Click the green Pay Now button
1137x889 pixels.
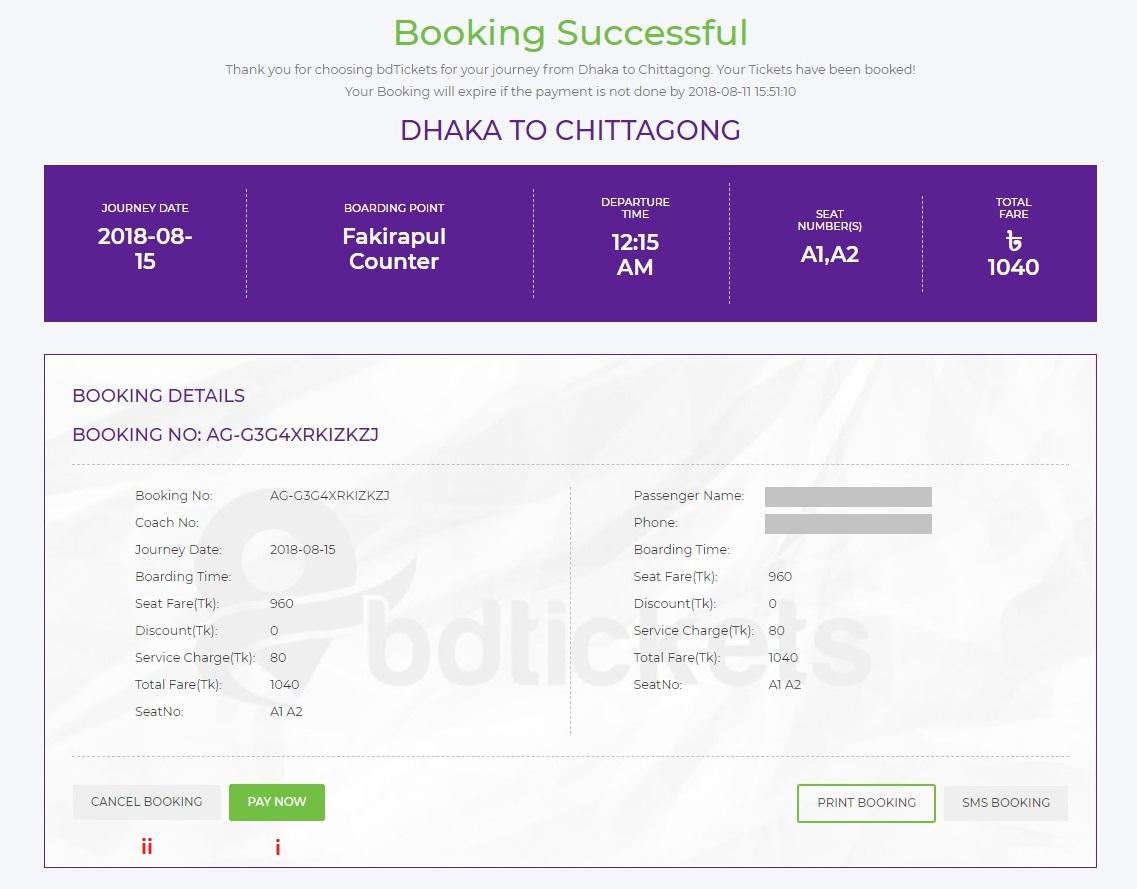click(x=276, y=802)
